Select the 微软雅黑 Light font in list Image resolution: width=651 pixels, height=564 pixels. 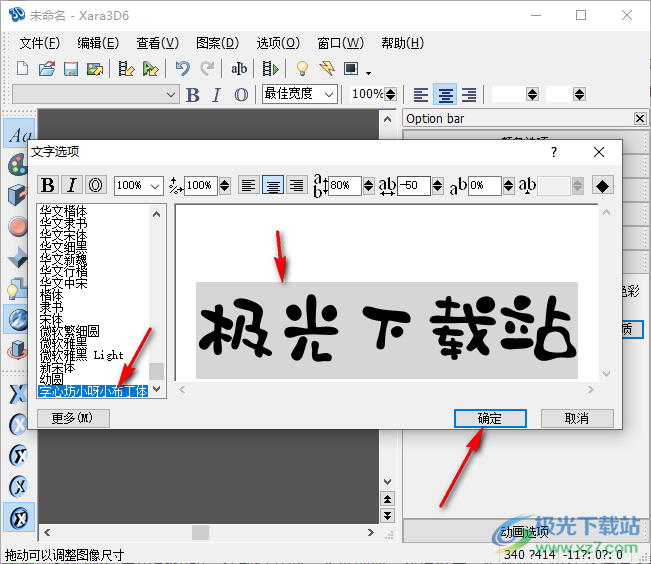[x=81, y=355]
